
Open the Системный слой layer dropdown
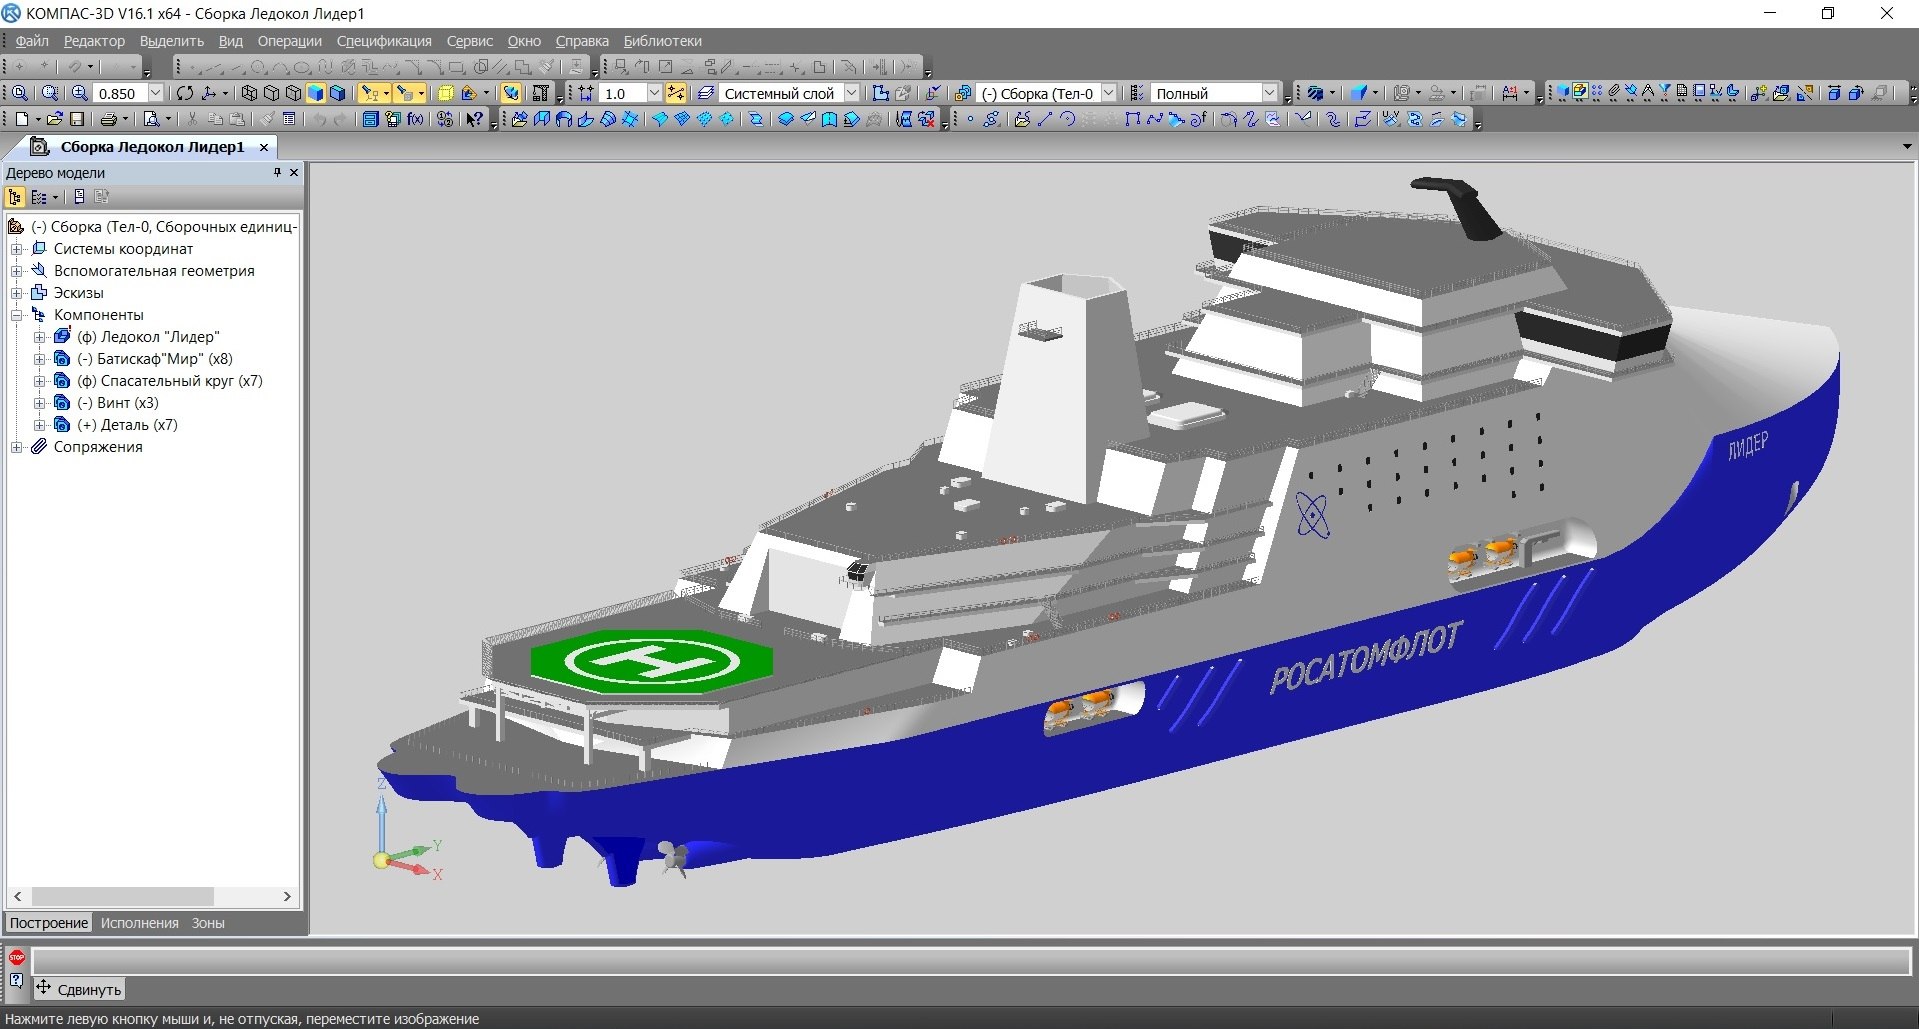[851, 93]
